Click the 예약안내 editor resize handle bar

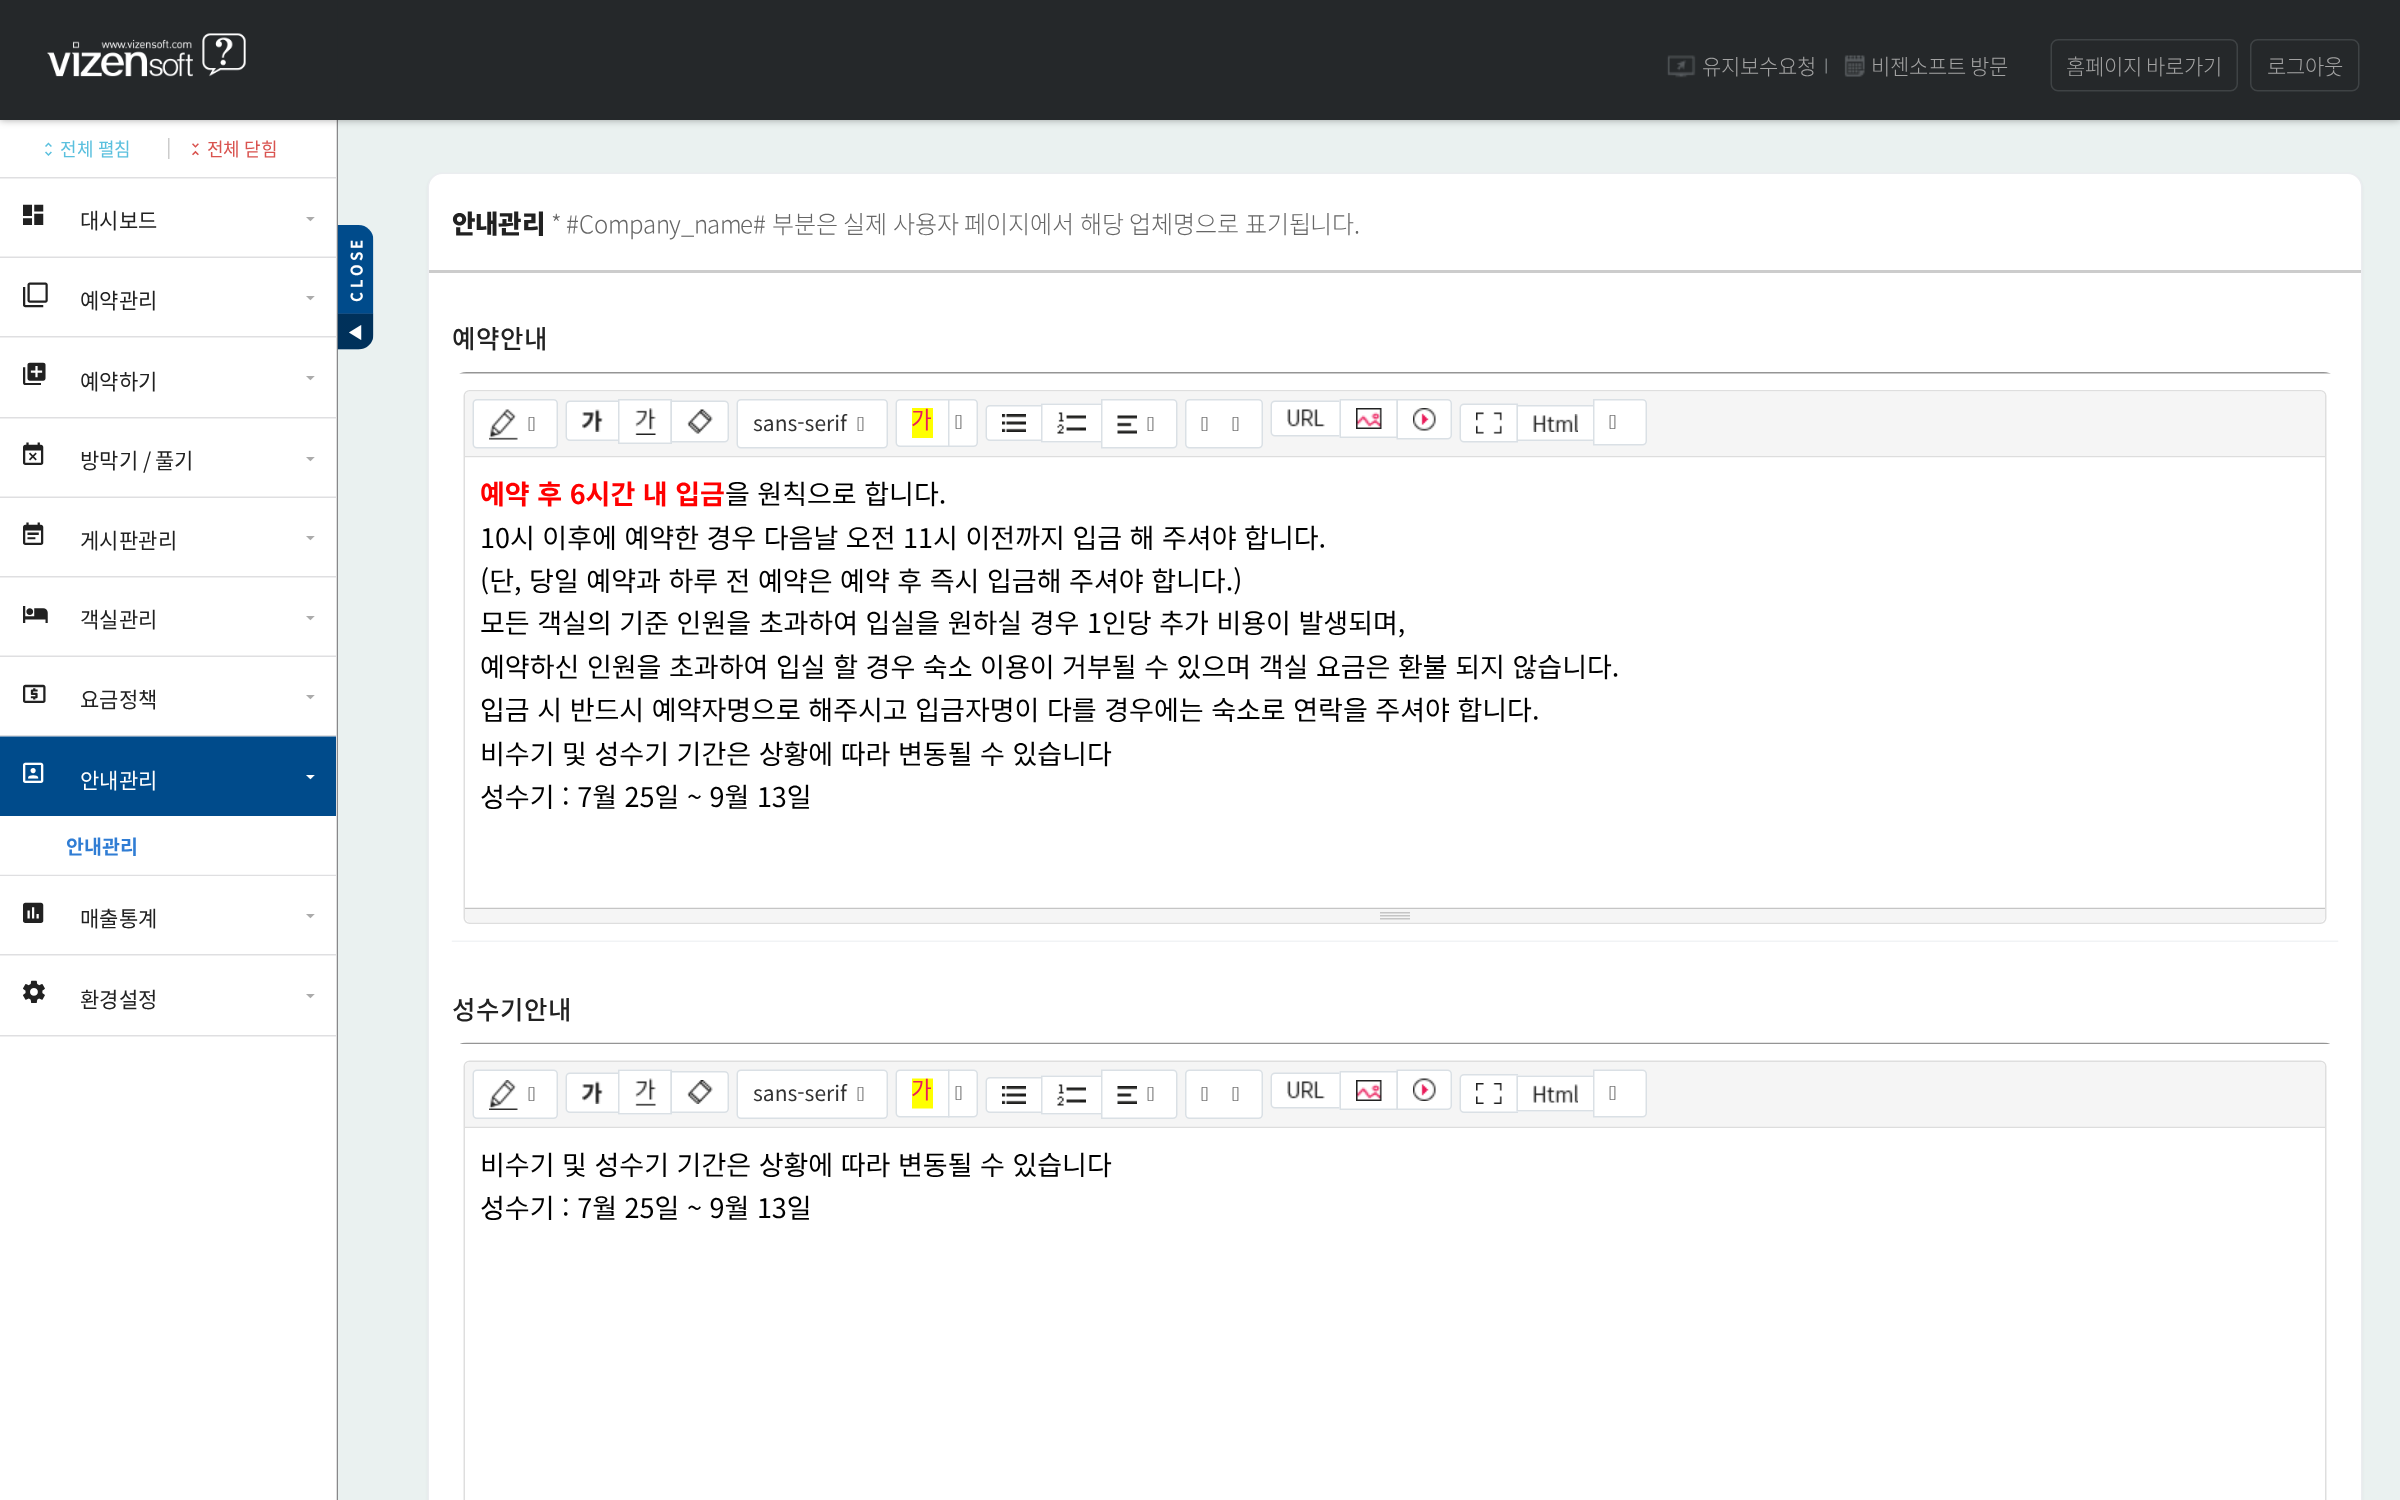coord(1394,915)
